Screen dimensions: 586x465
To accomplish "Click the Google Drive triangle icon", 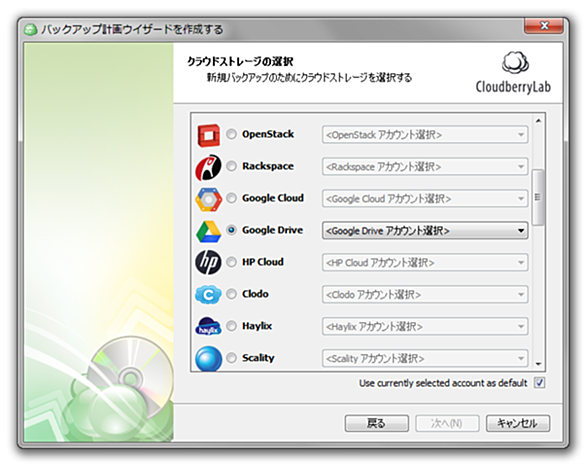I will pos(209,231).
